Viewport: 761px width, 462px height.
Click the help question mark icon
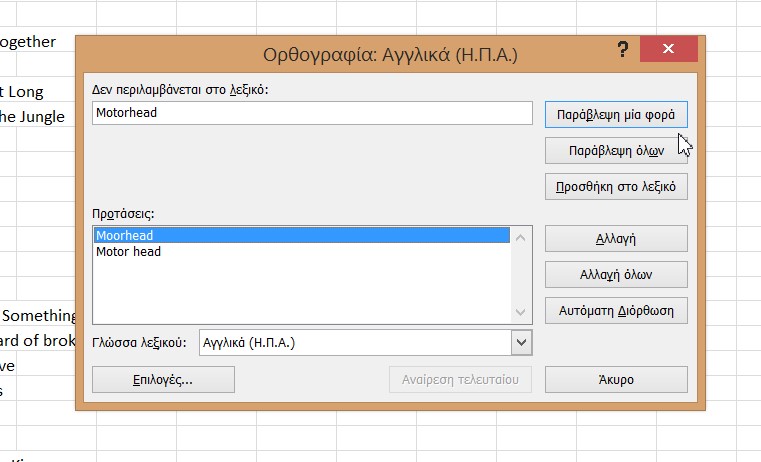click(x=622, y=51)
